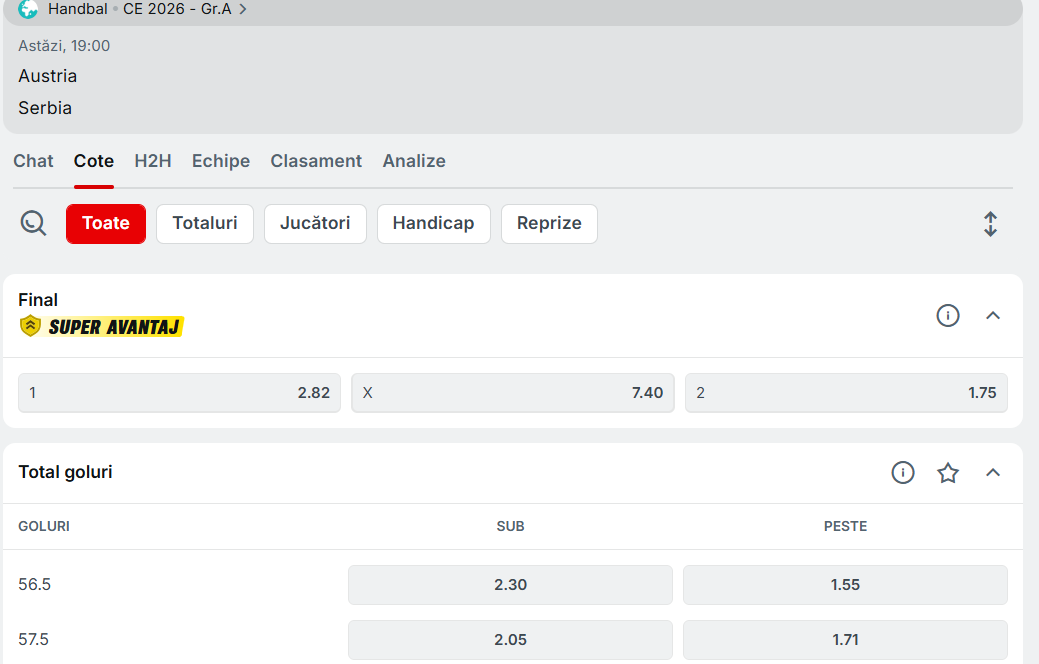
Task: Pick odds 2.82 for outcome 1
Action: (x=179, y=393)
